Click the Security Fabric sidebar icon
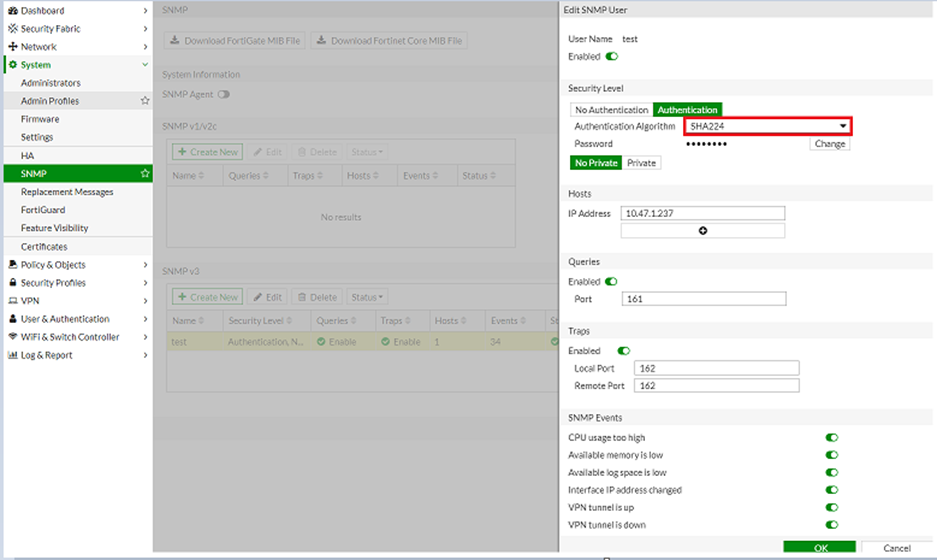Image resolution: width=937 pixels, height=560 pixels. coord(13,29)
